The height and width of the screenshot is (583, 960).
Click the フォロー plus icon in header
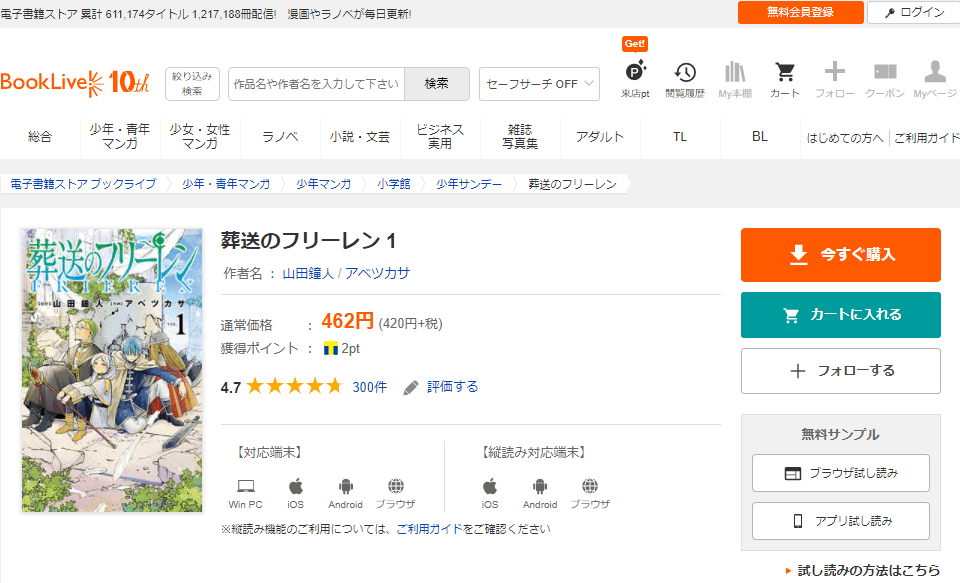coord(835,73)
